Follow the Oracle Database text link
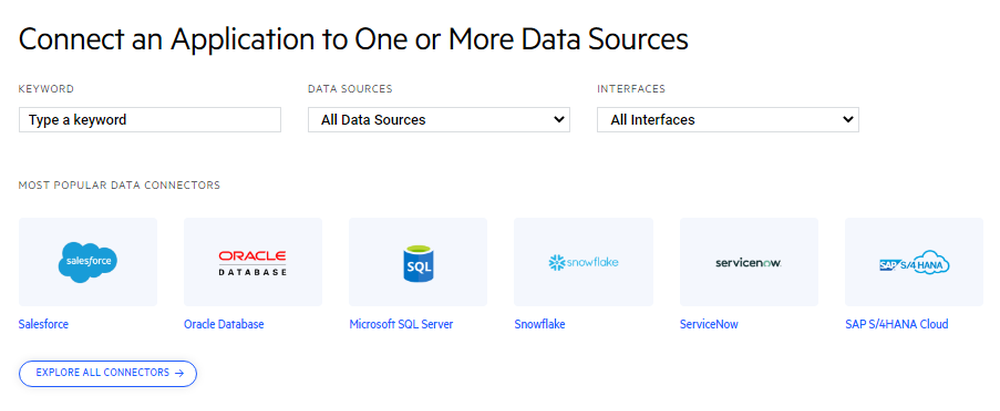This screenshot has height=411, width=1000. point(224,324)
